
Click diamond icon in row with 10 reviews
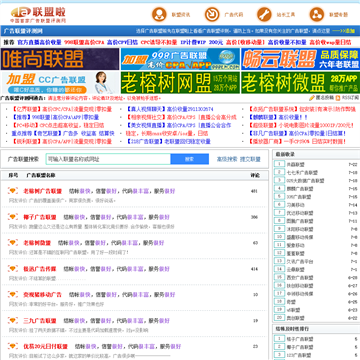13,295
